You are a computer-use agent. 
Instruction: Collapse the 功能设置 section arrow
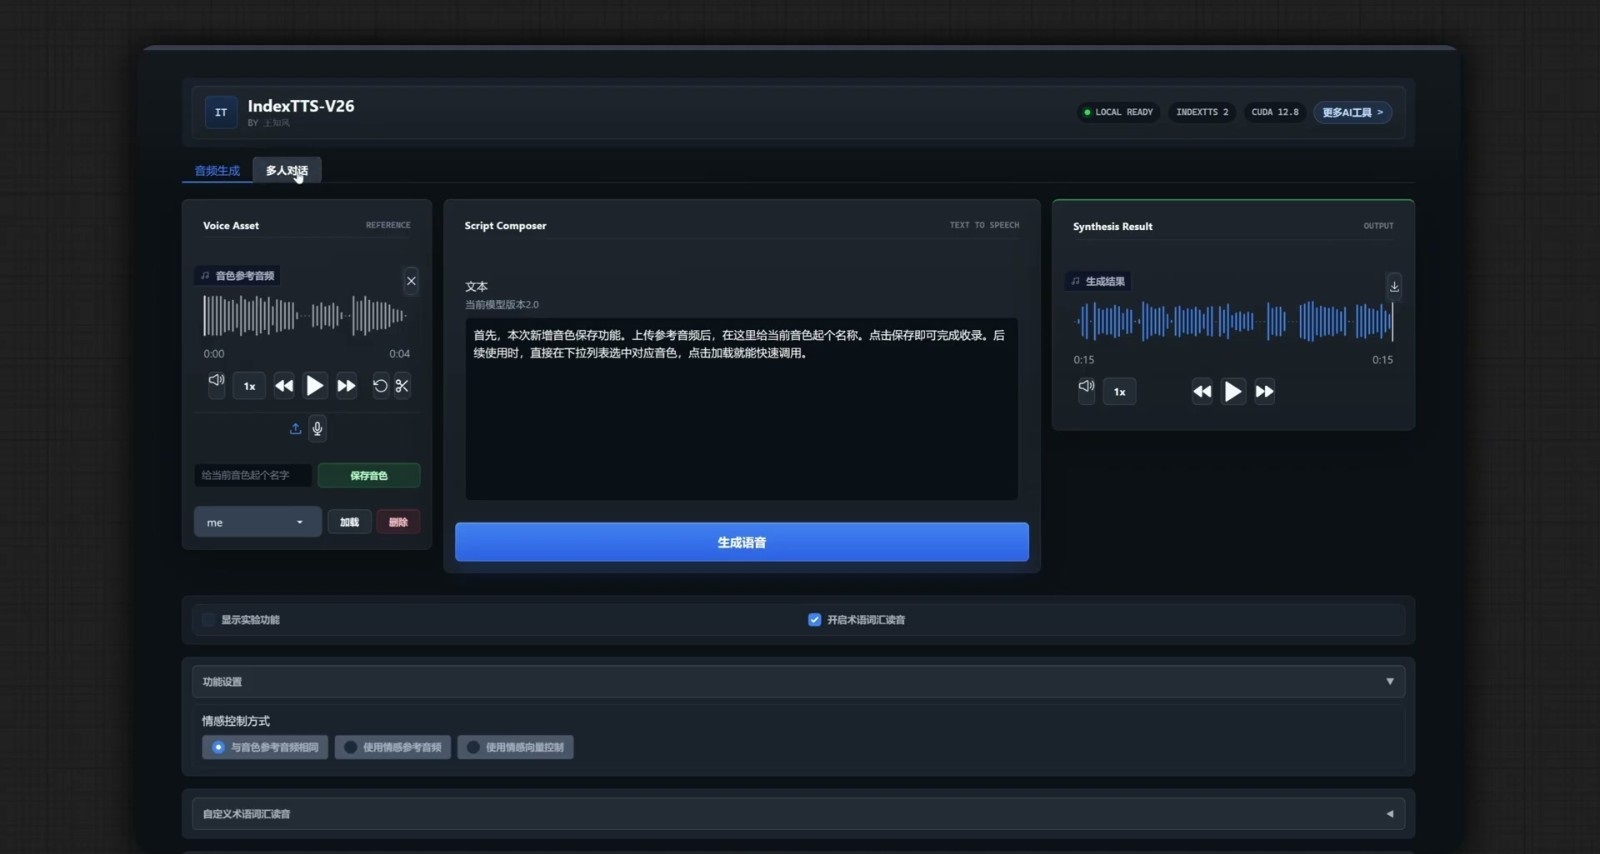[x=1390, y=682]
